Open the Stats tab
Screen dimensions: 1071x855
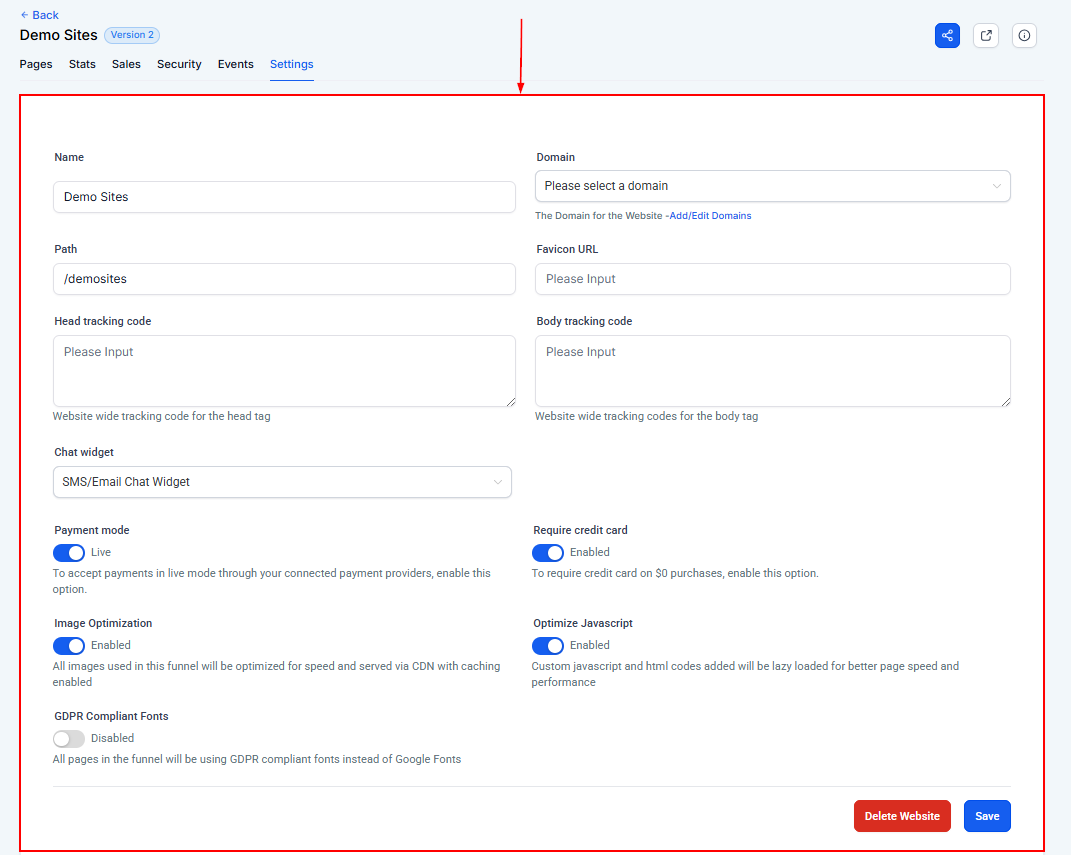pyautogui.click(x=82, y=64)
